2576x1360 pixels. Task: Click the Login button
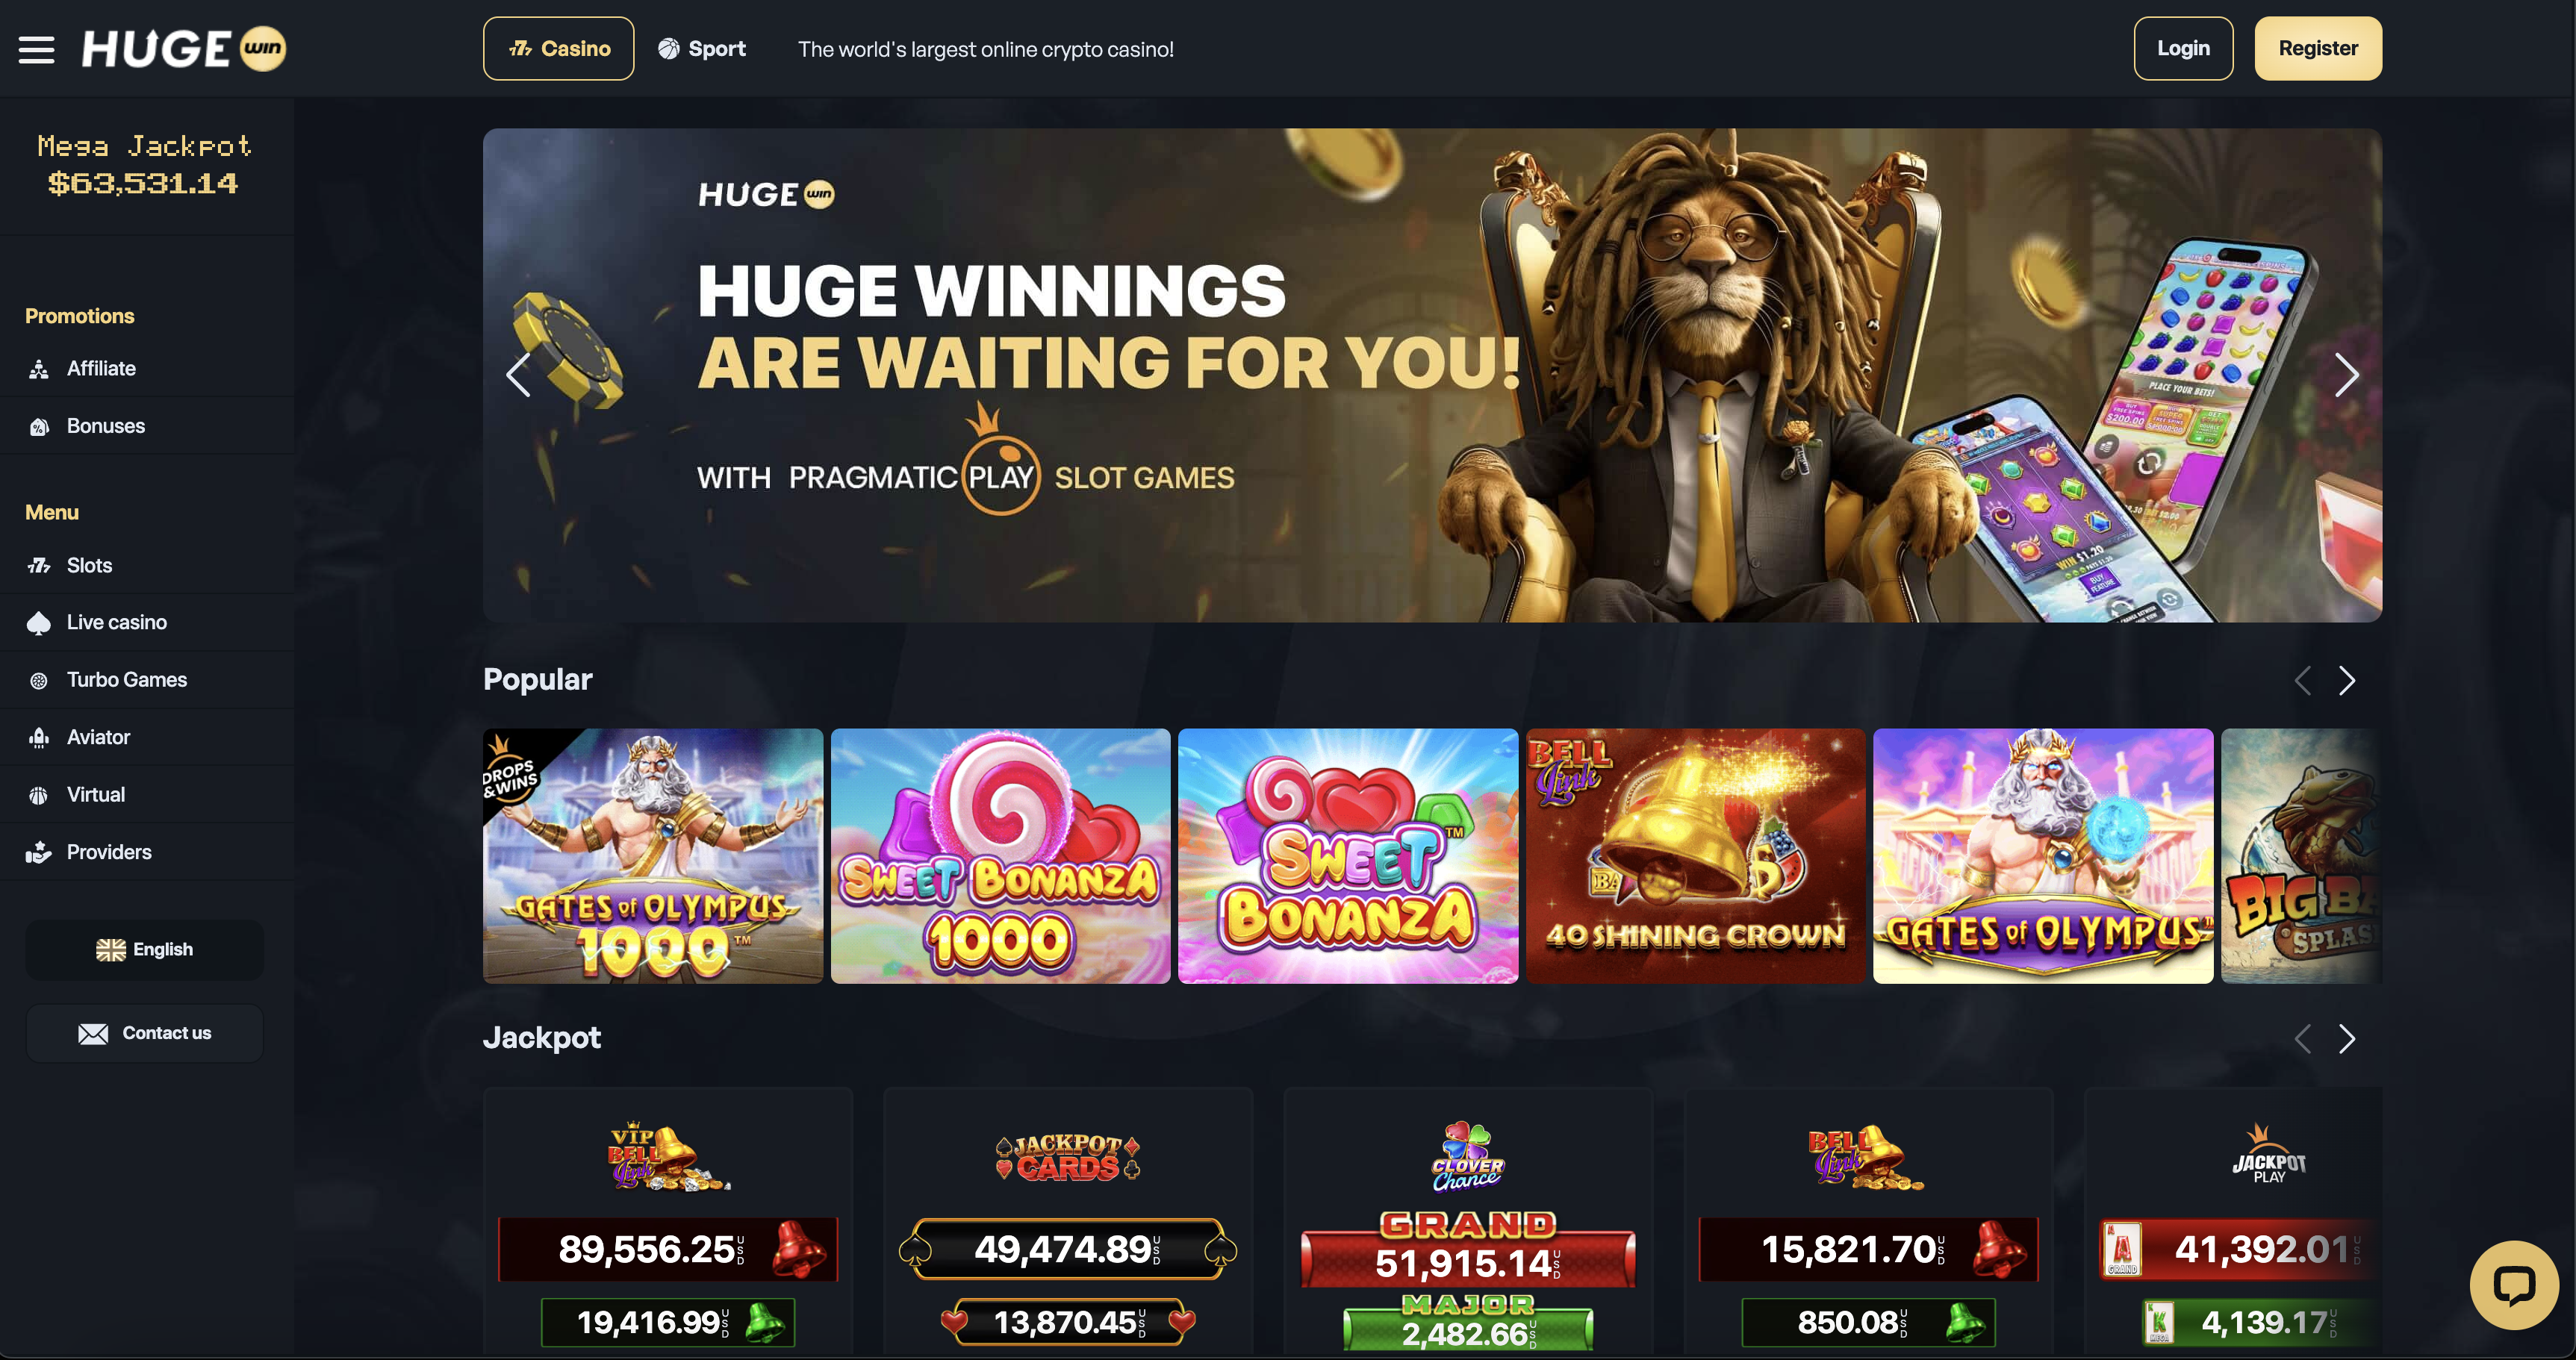click(x=2183, y=49)
